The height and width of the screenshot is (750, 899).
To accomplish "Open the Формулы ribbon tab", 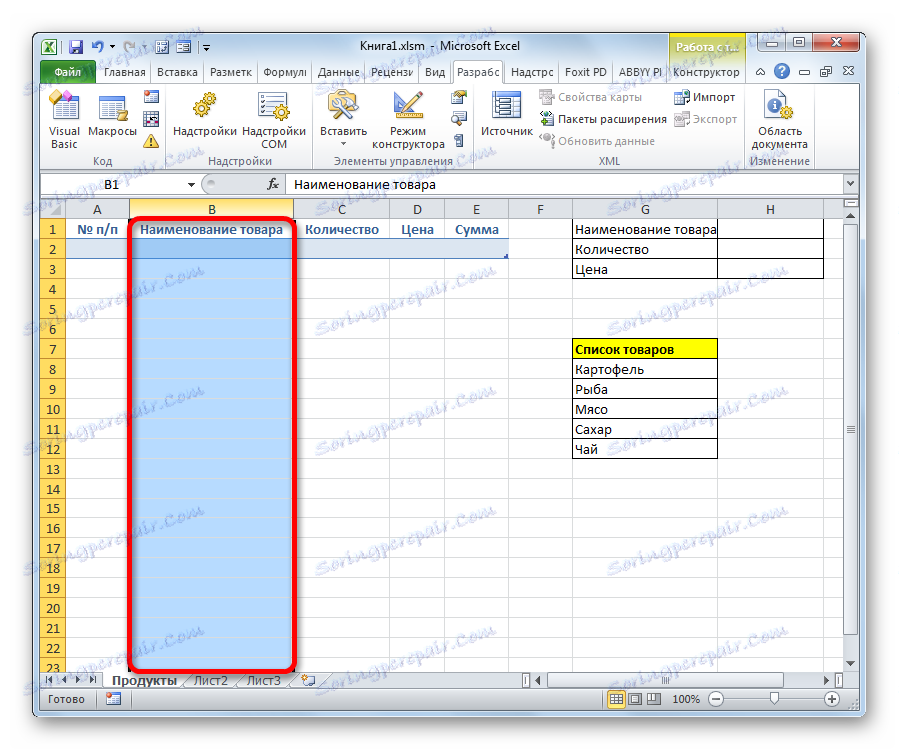I will pyautogui.click(x=284, y=72).
